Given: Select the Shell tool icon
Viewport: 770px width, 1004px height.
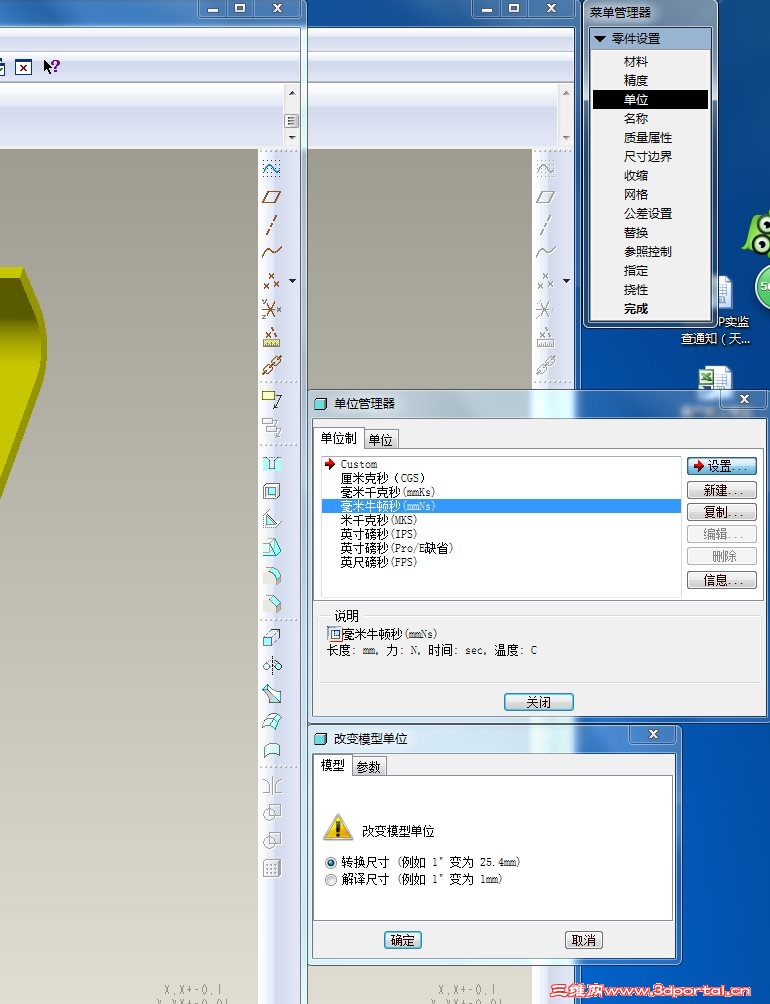Looking at the screenshot, I should click(x=272, y=491).
